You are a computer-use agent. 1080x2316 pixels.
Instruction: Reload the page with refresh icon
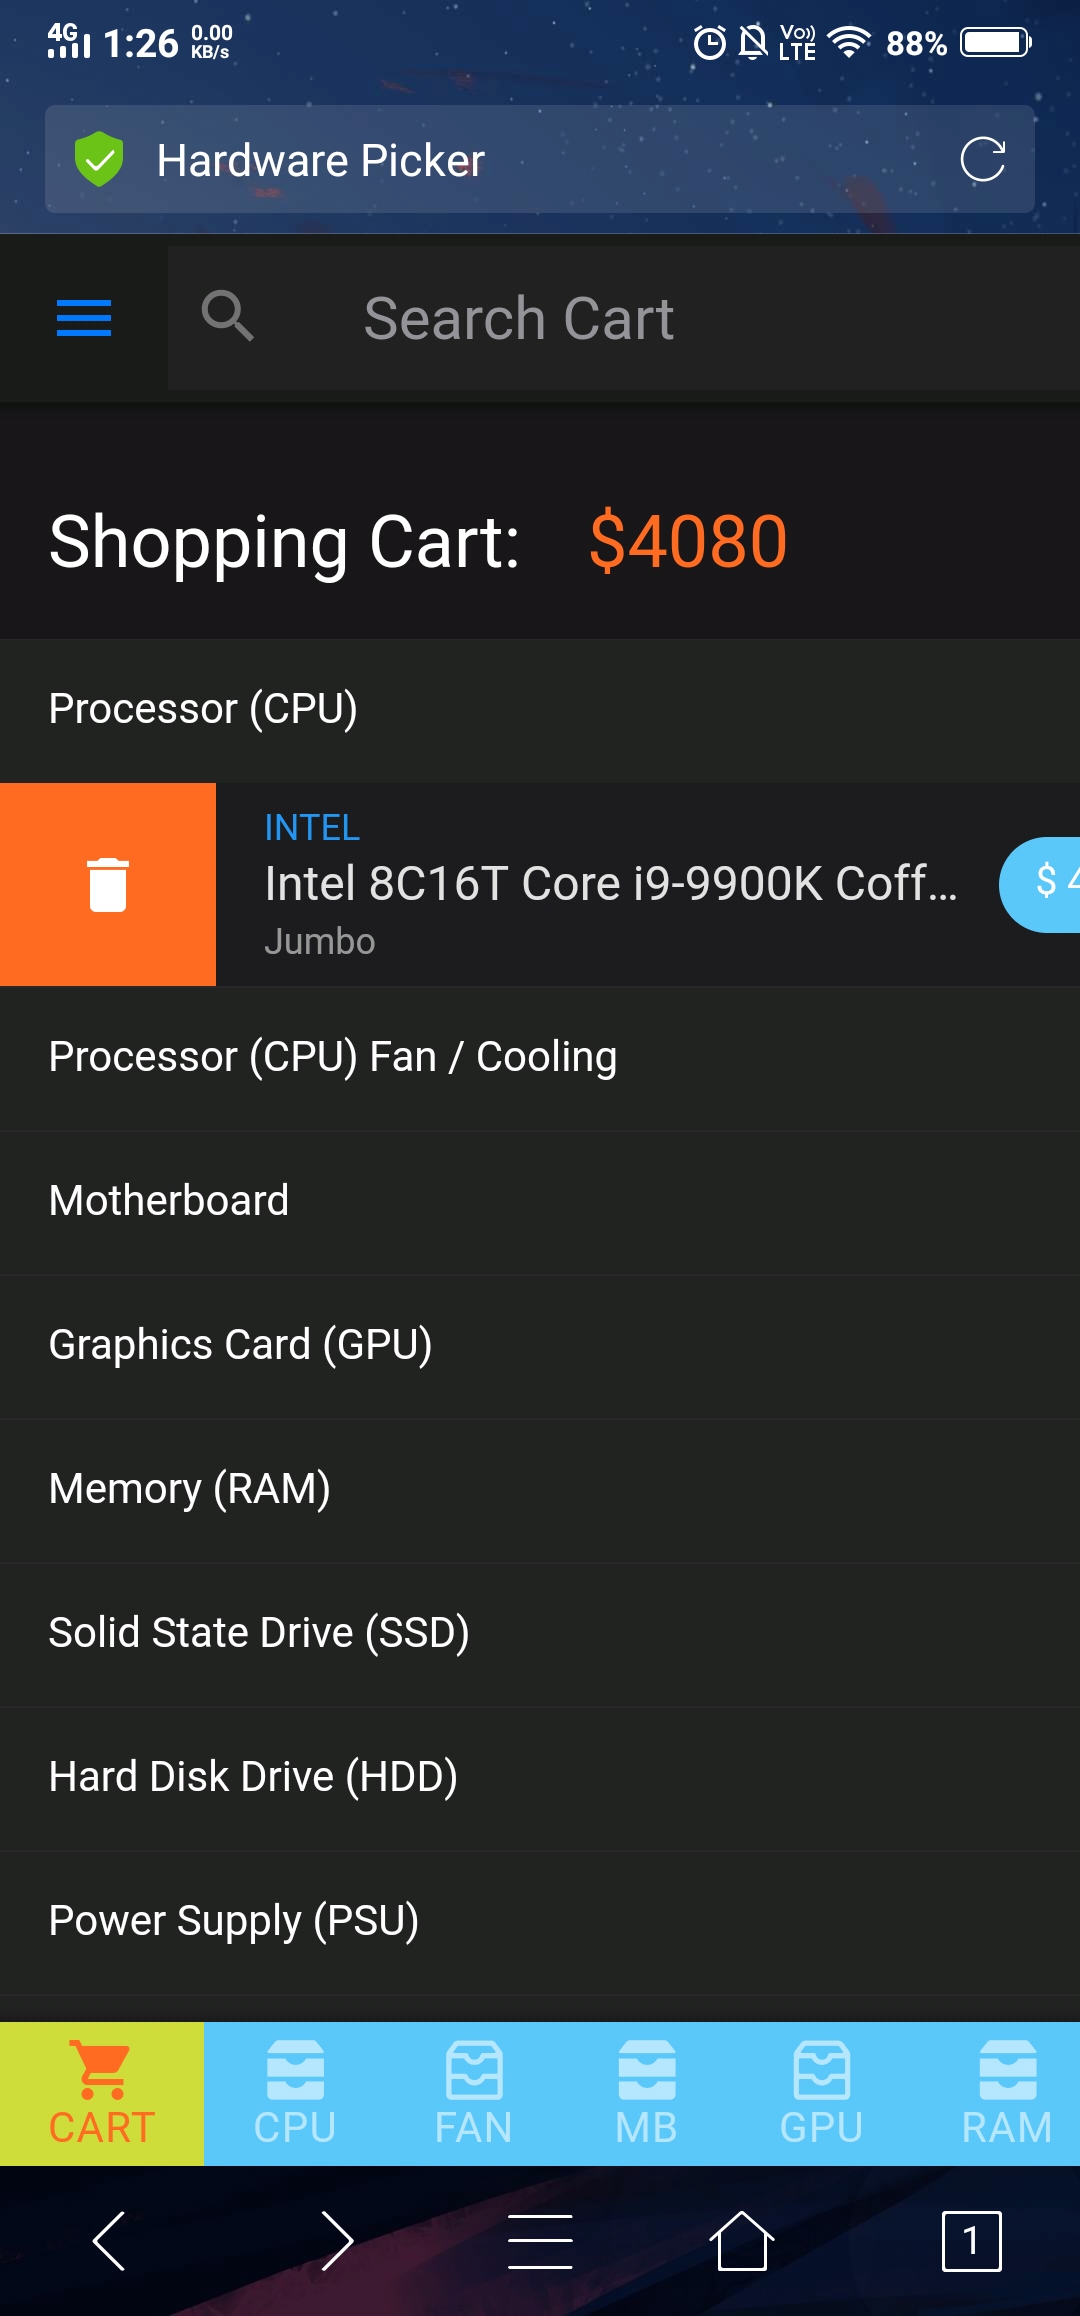[x=982, y=160]
